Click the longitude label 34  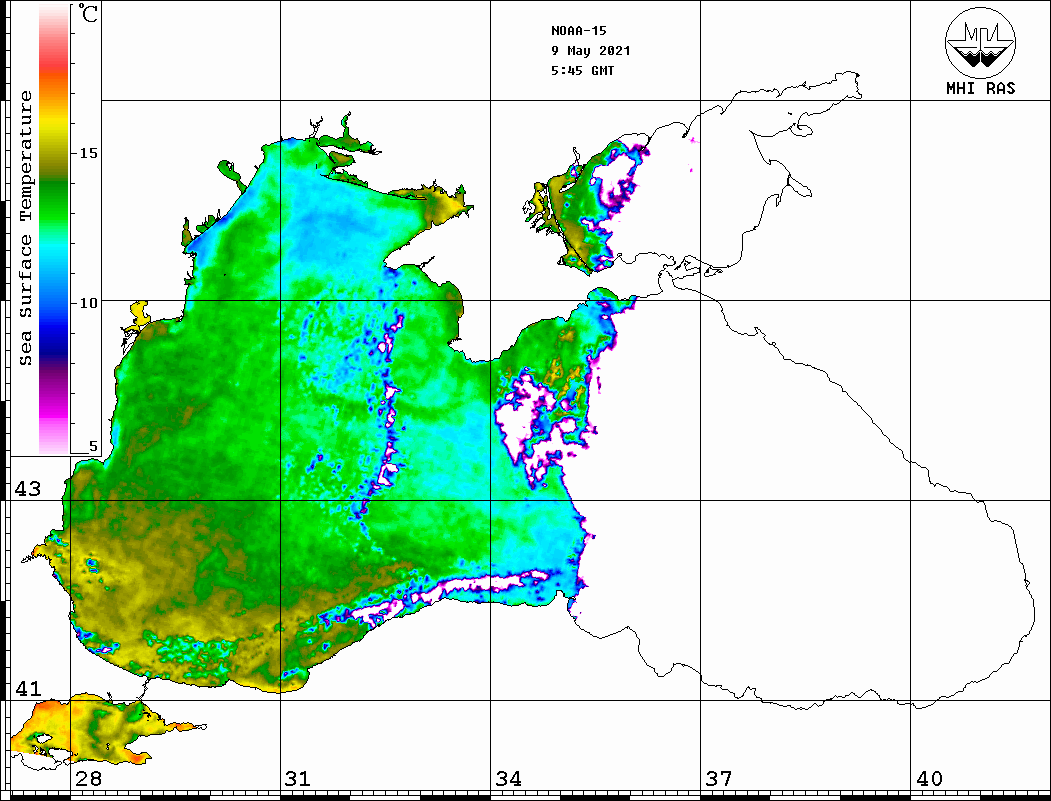pos(508,779)
